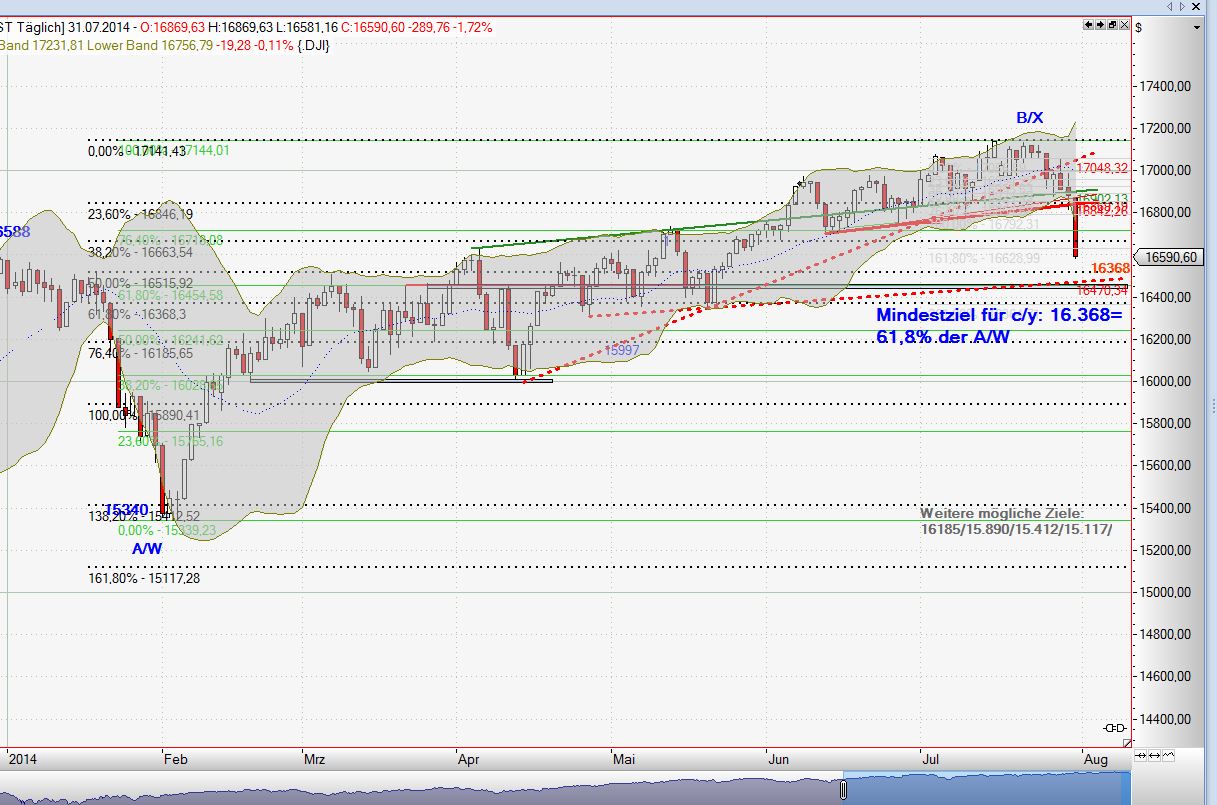The width and height of the screenshot is (1217, 805).
Task: Click the B/X wave label
Action: (x=1029, y=118)
